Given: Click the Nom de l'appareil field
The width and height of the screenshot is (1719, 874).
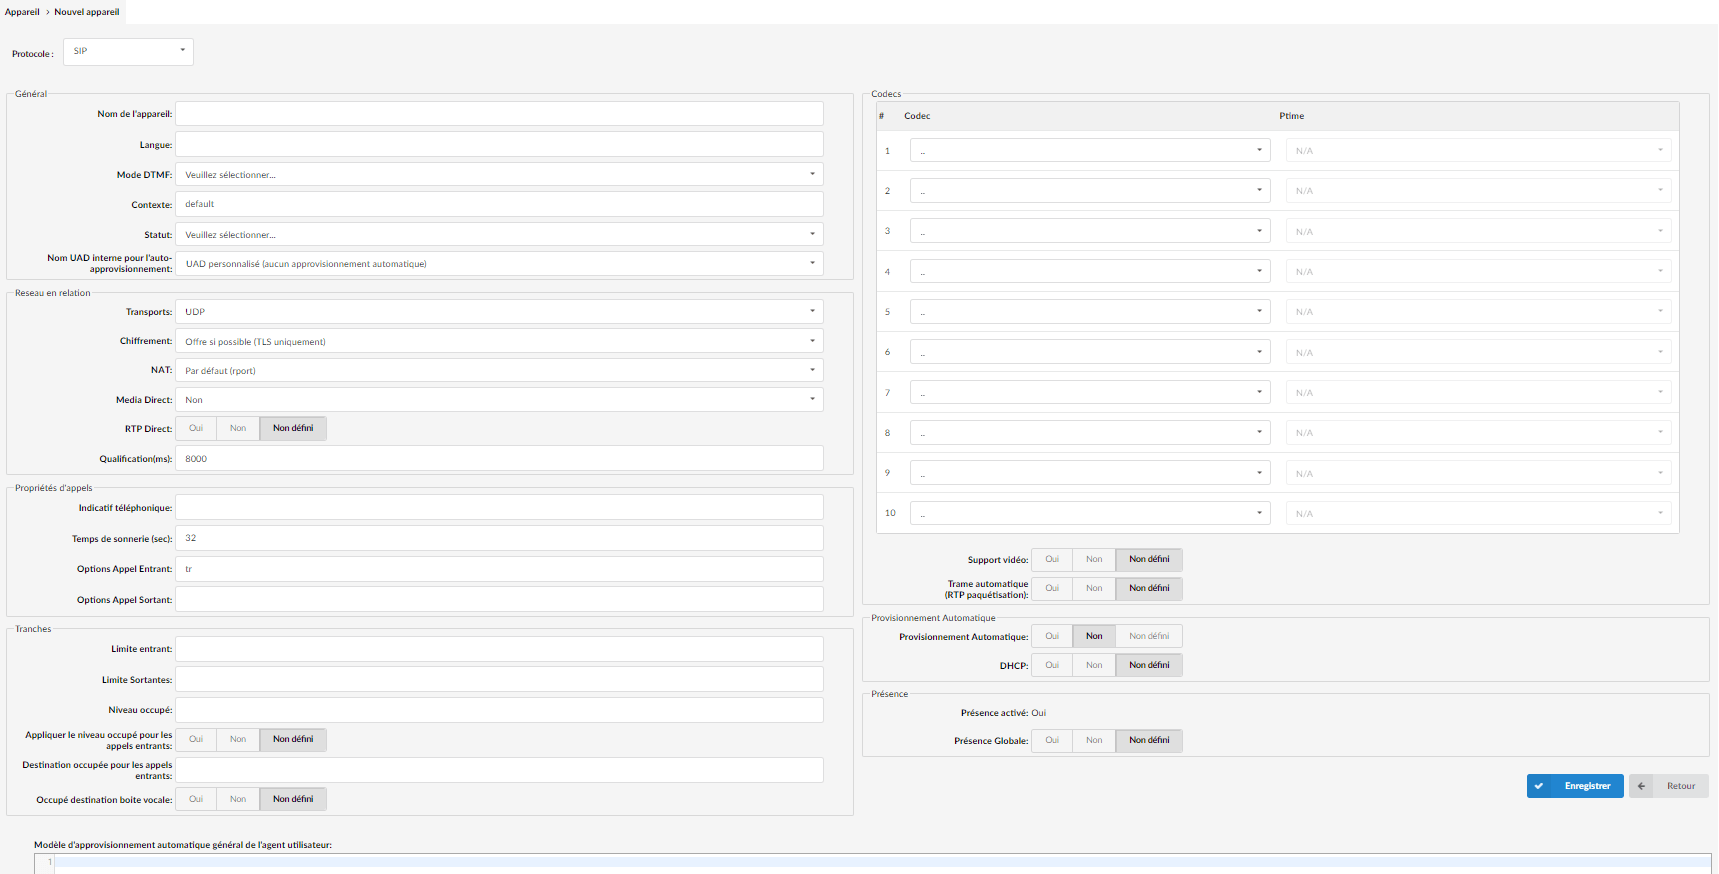Looking at the screenshot, I should (499, 114).
